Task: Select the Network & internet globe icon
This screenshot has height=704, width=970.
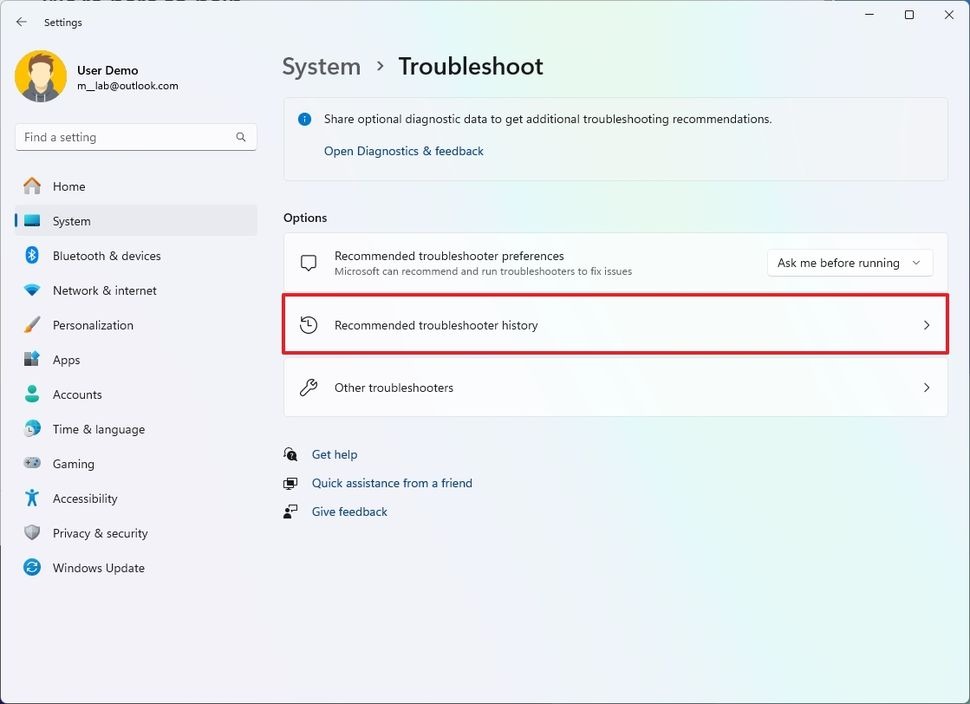Action: pos(31,290)
